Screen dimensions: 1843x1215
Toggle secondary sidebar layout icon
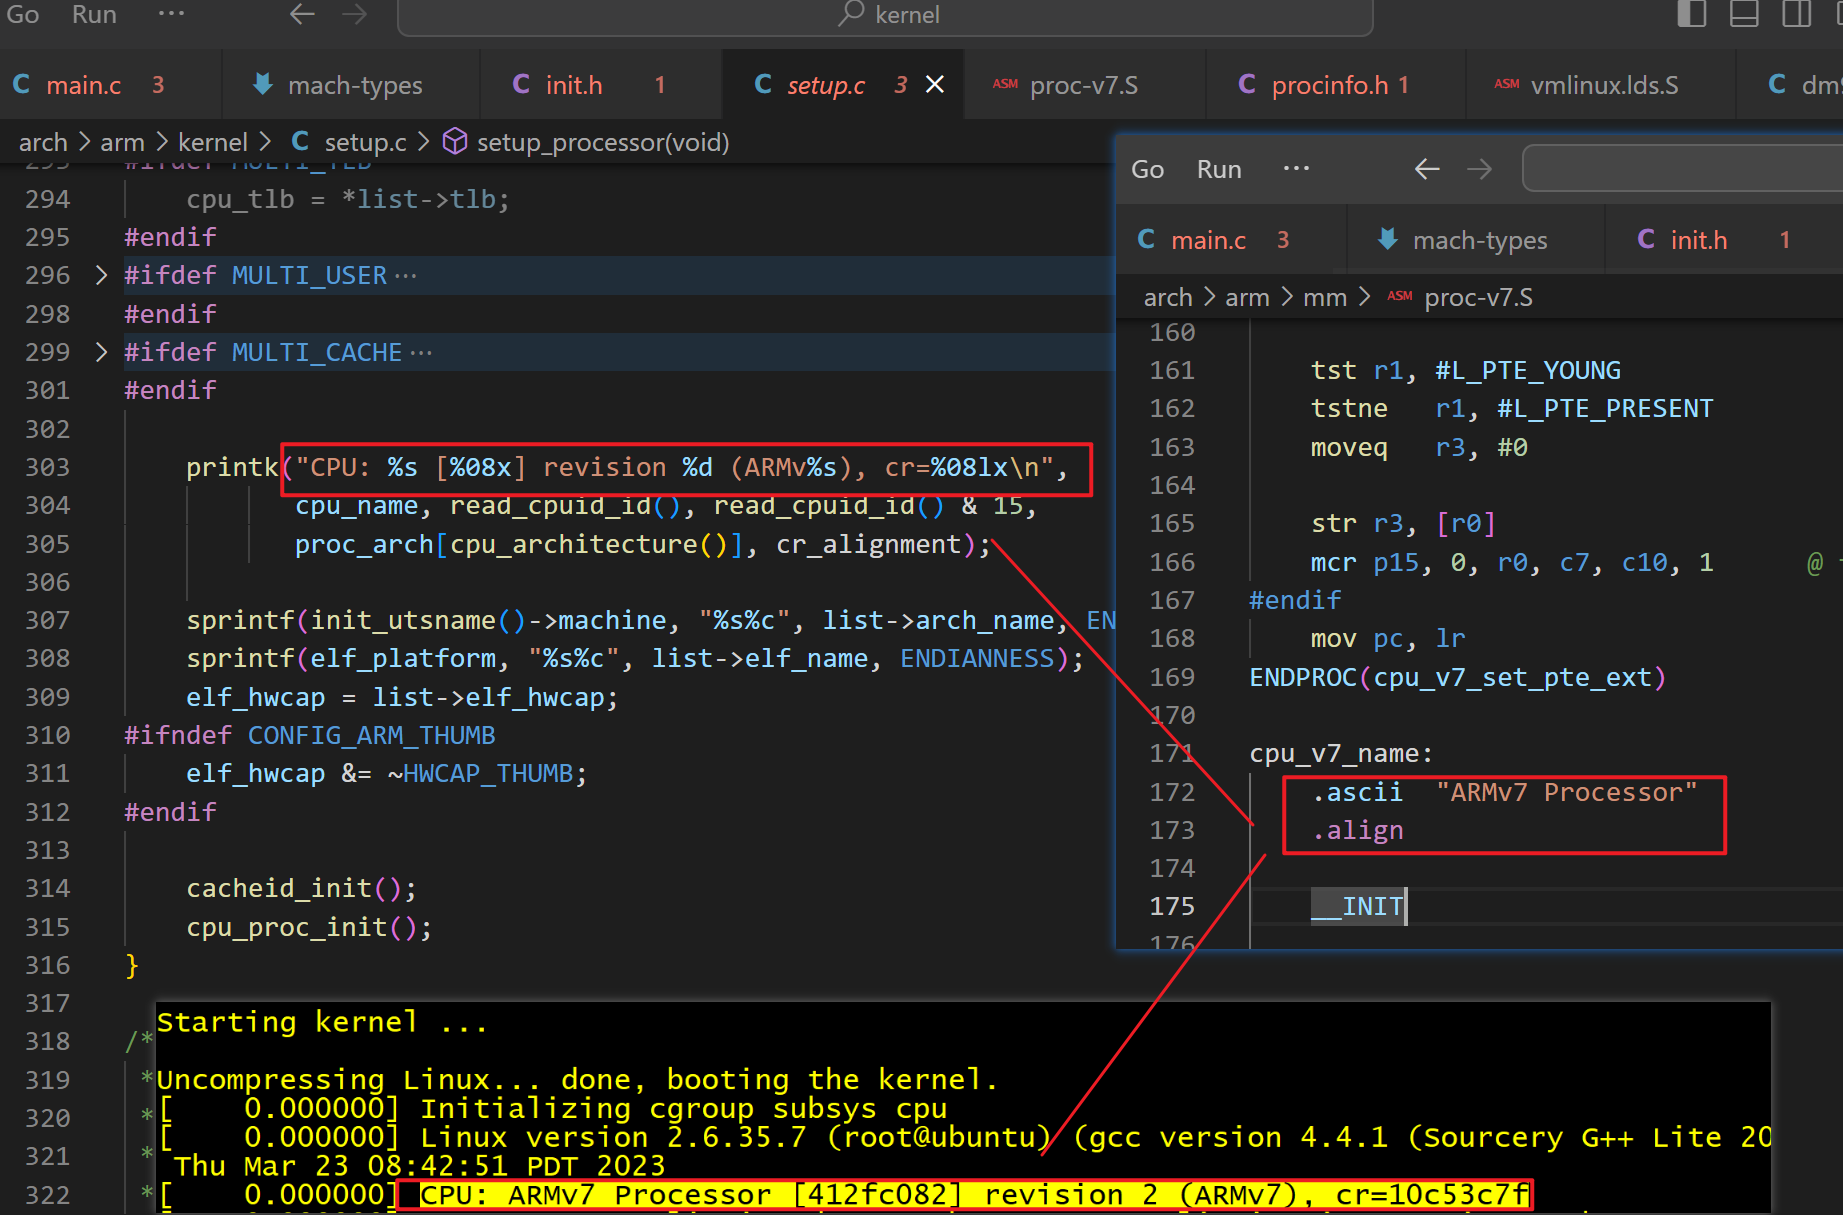pyautogui.click(x=1797, y=14)
